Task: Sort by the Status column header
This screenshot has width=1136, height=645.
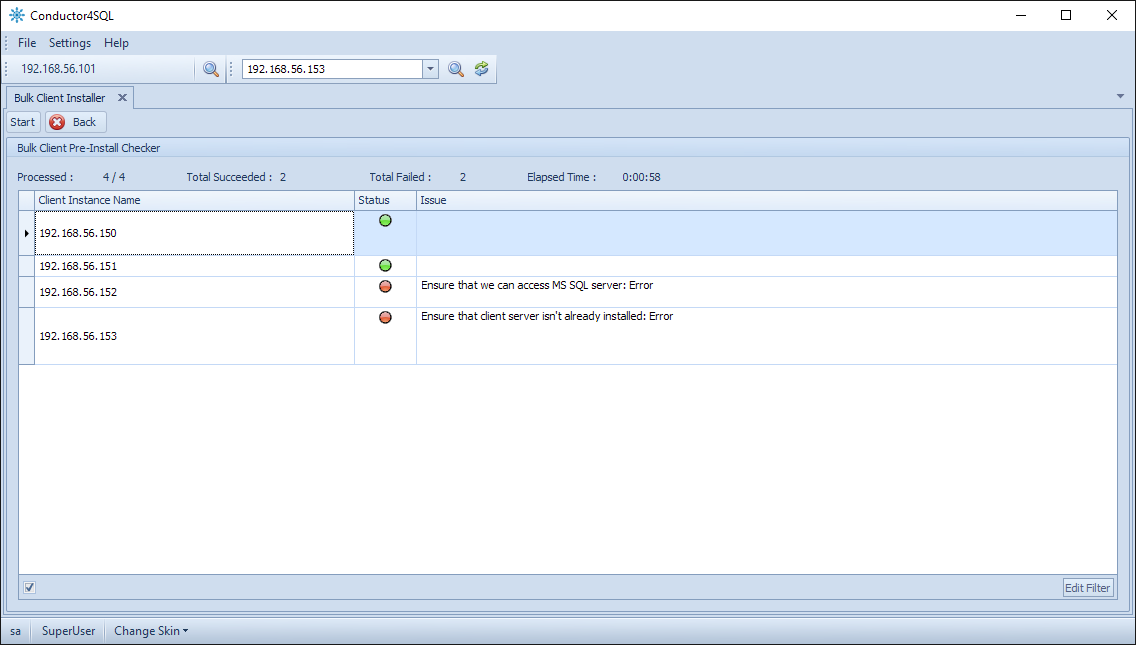Action: [385, 200]
